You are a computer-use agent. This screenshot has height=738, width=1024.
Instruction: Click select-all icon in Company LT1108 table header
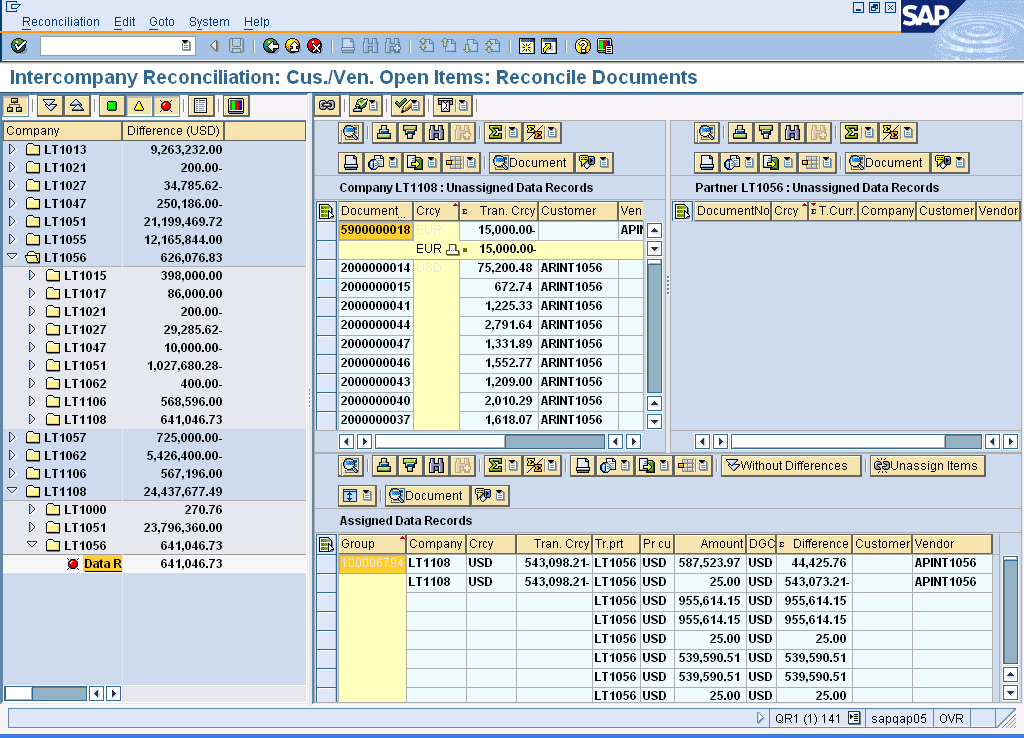pyautogui.click(x=327, y=211)
